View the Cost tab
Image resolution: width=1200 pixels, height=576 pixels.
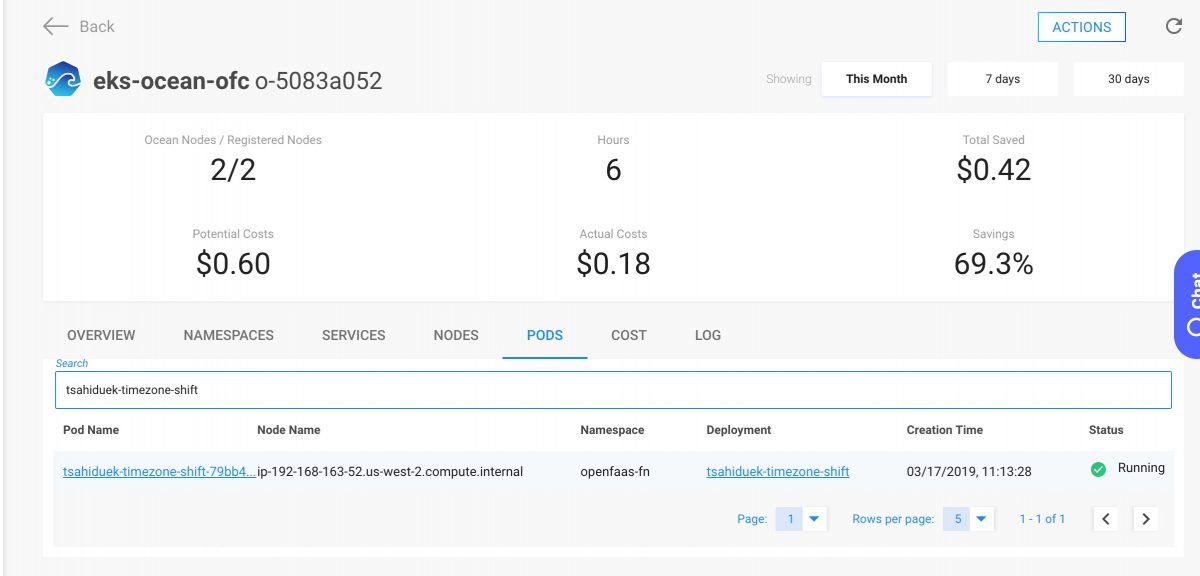[x=628, y=335]
